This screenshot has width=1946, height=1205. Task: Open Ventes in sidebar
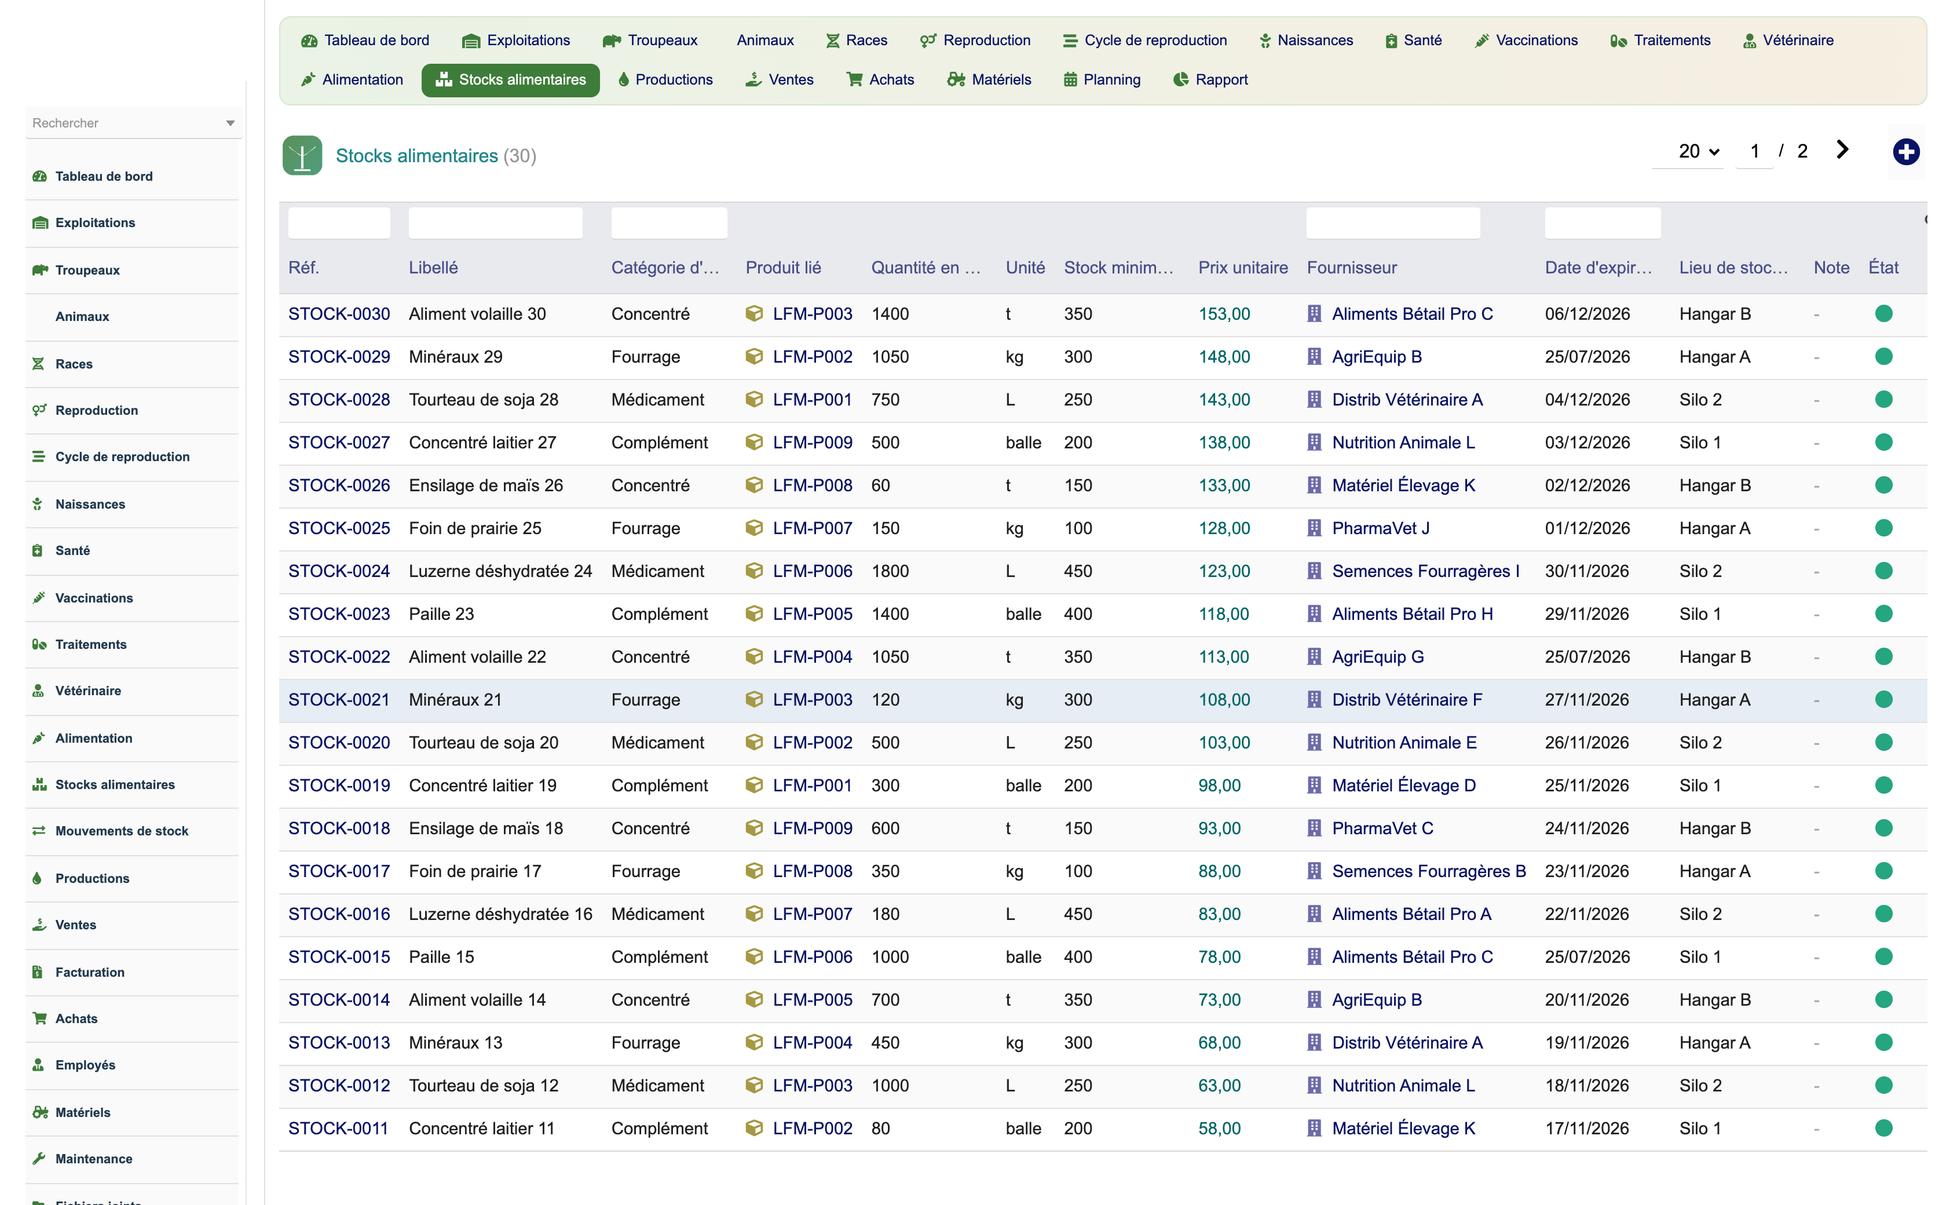coord(76,925)
